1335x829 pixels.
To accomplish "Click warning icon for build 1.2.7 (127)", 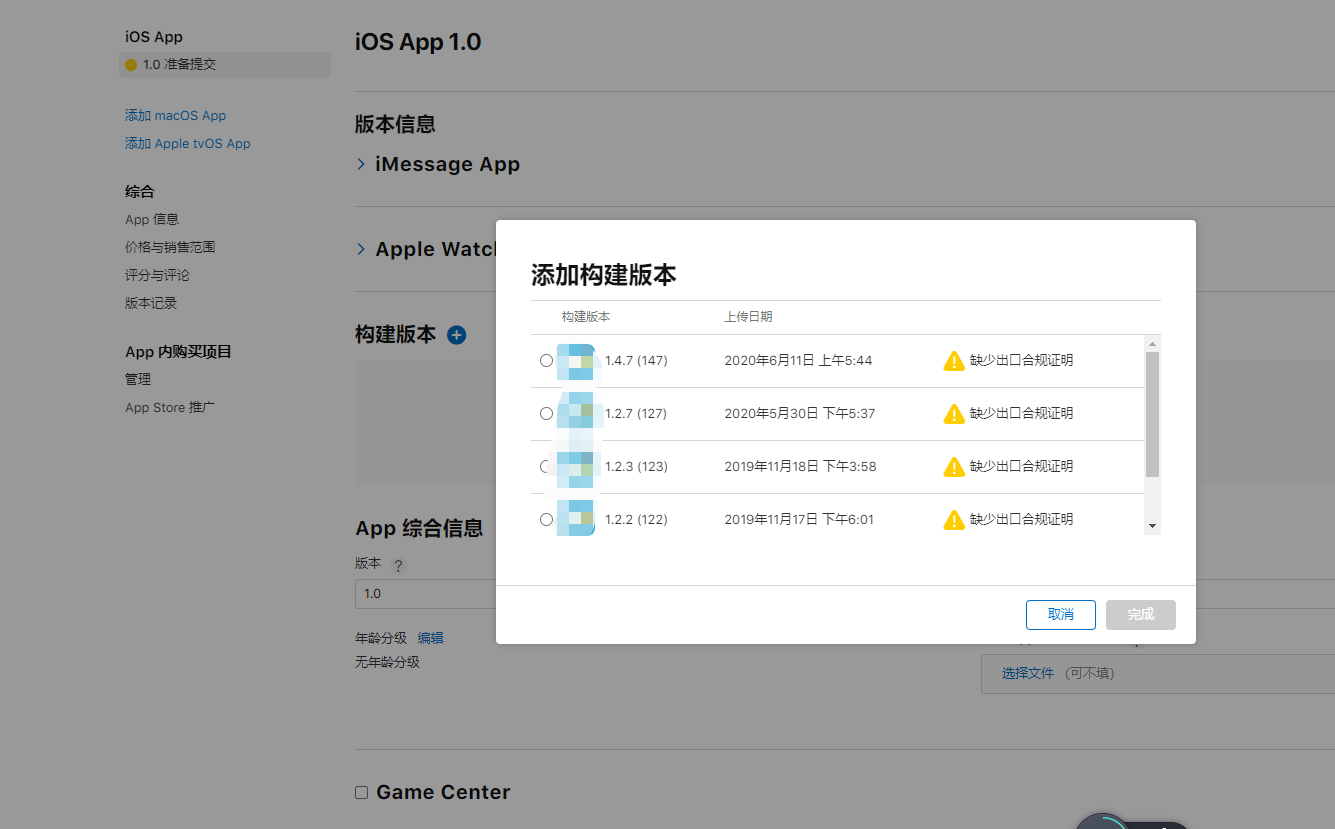I will 954,414.
